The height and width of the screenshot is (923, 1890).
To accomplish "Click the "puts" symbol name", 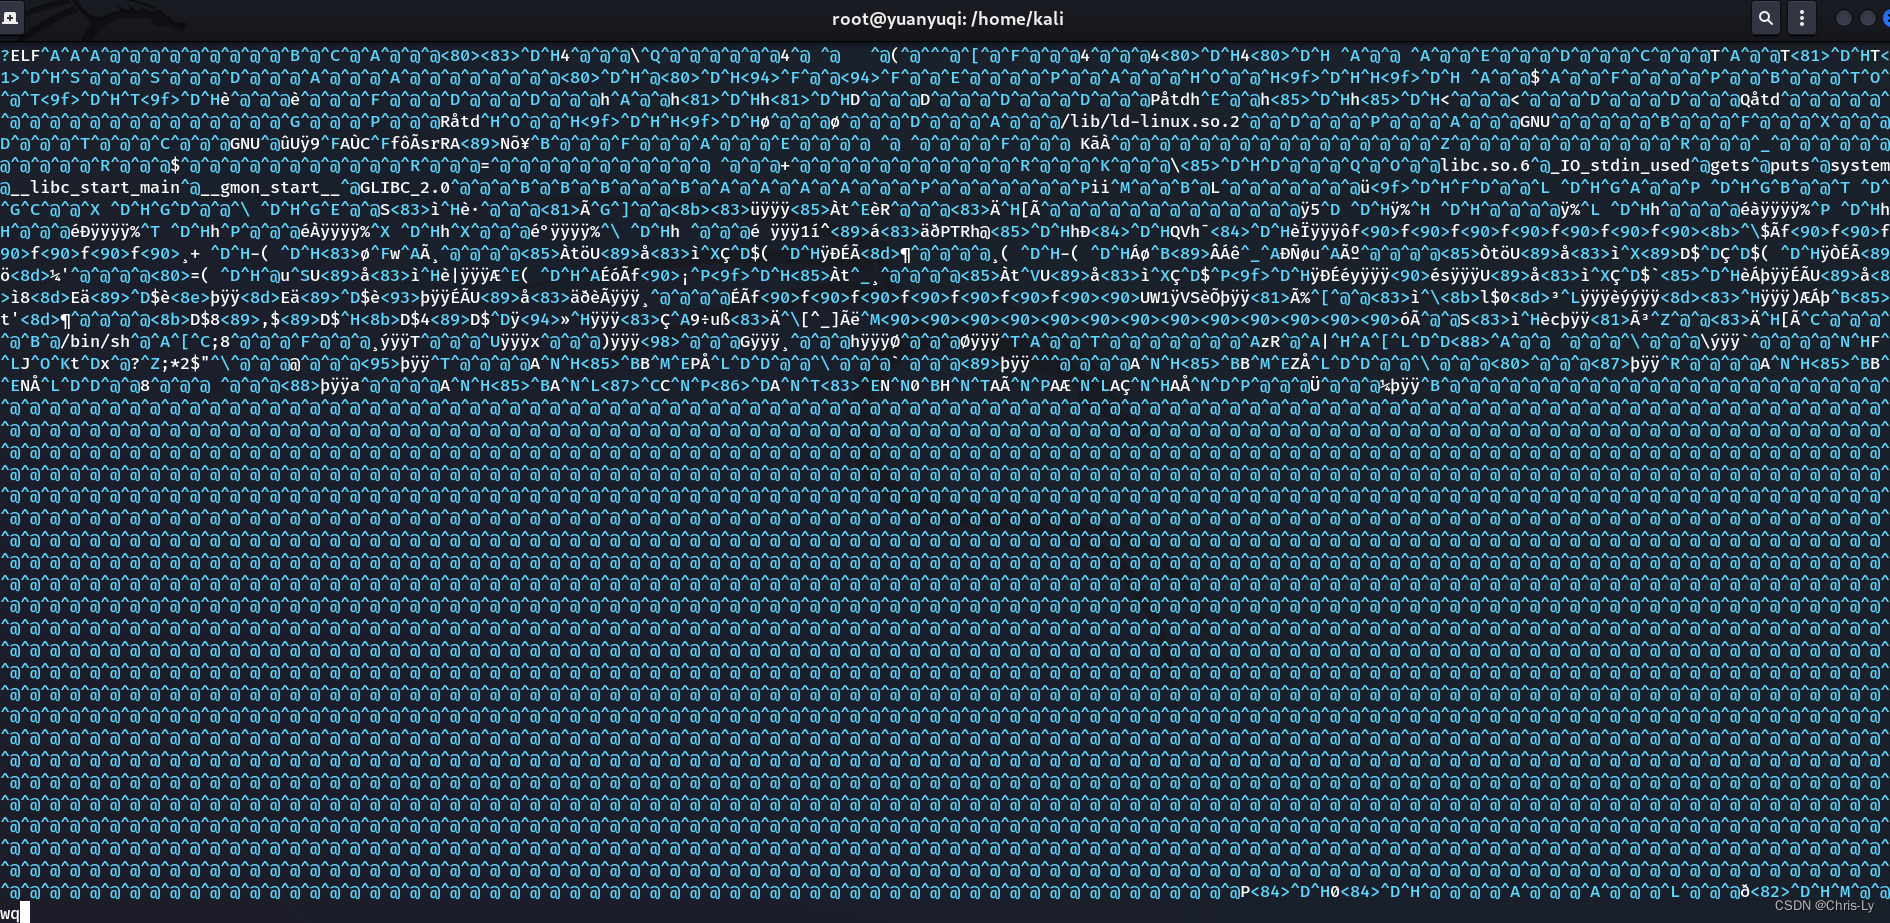I will (1790, 166).
